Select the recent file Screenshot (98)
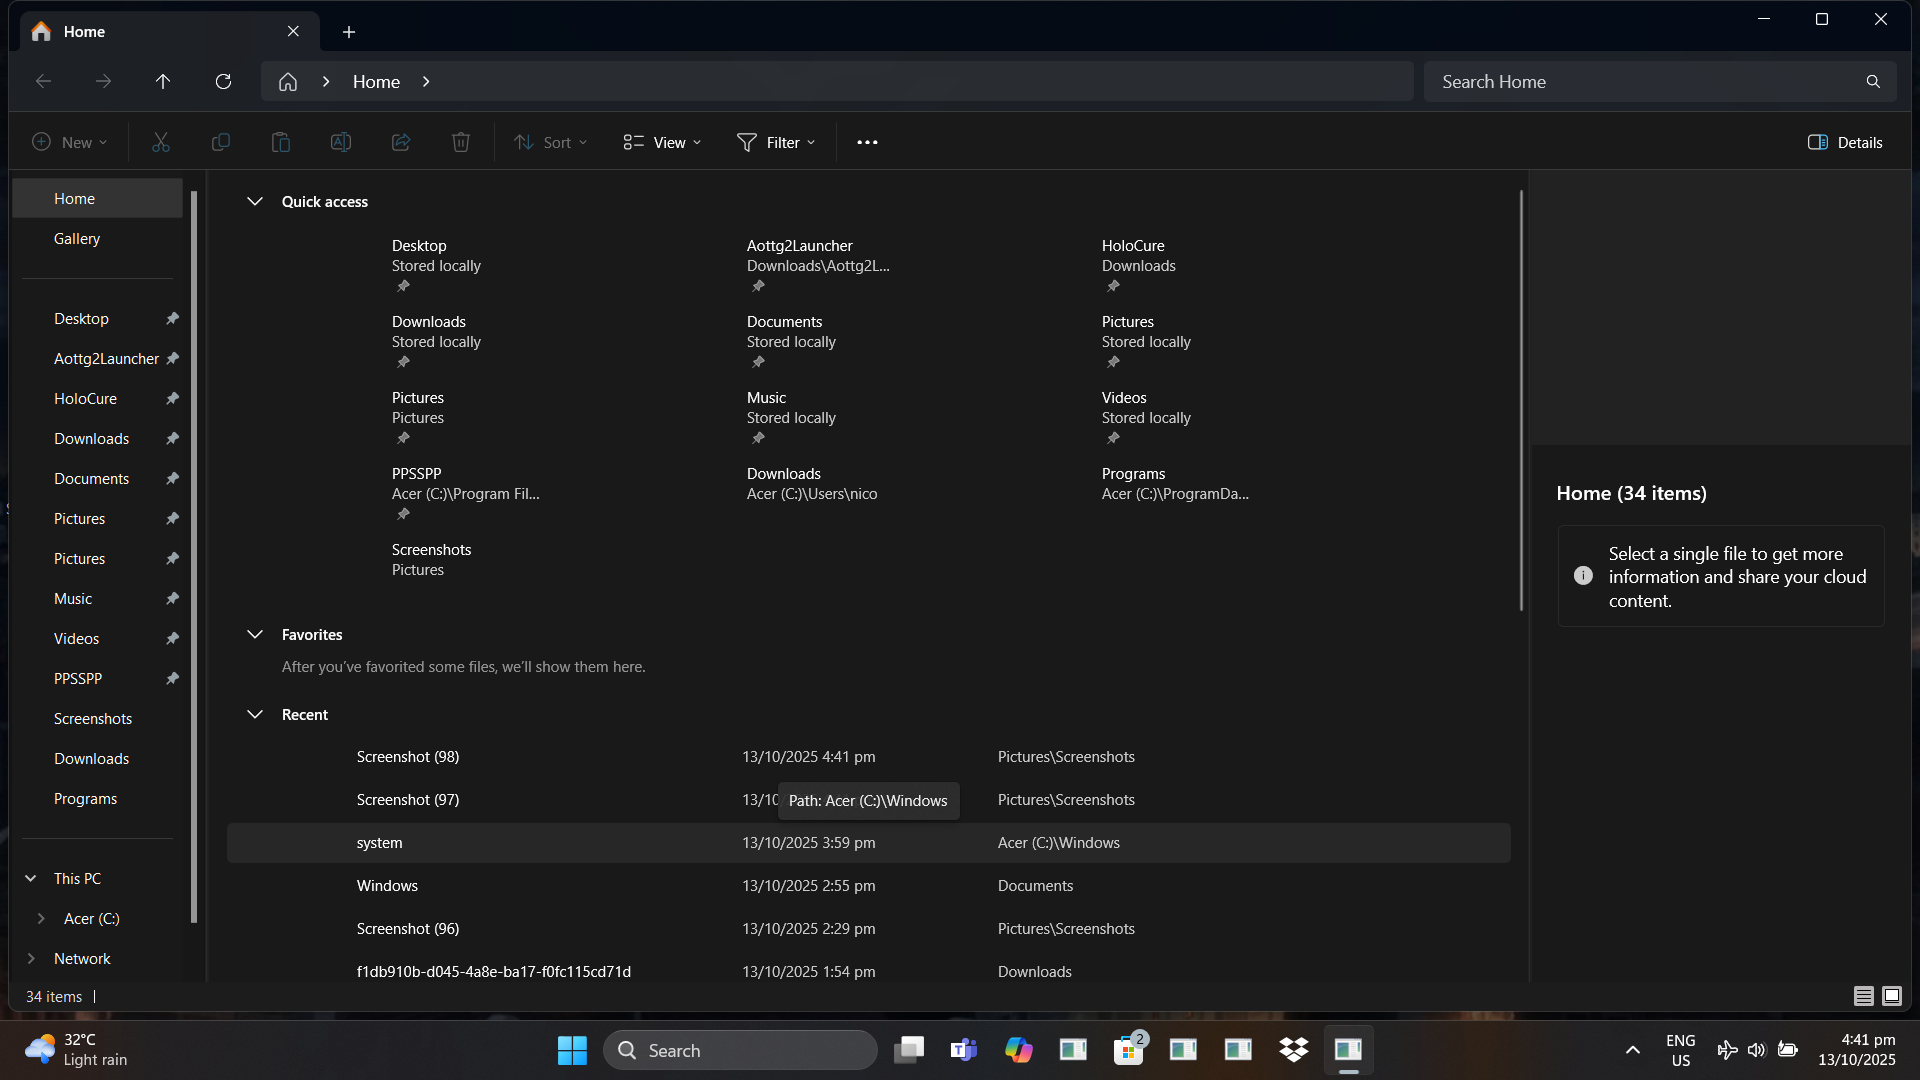Screen dimensions: 1920x1080 (x=868, y=757)
